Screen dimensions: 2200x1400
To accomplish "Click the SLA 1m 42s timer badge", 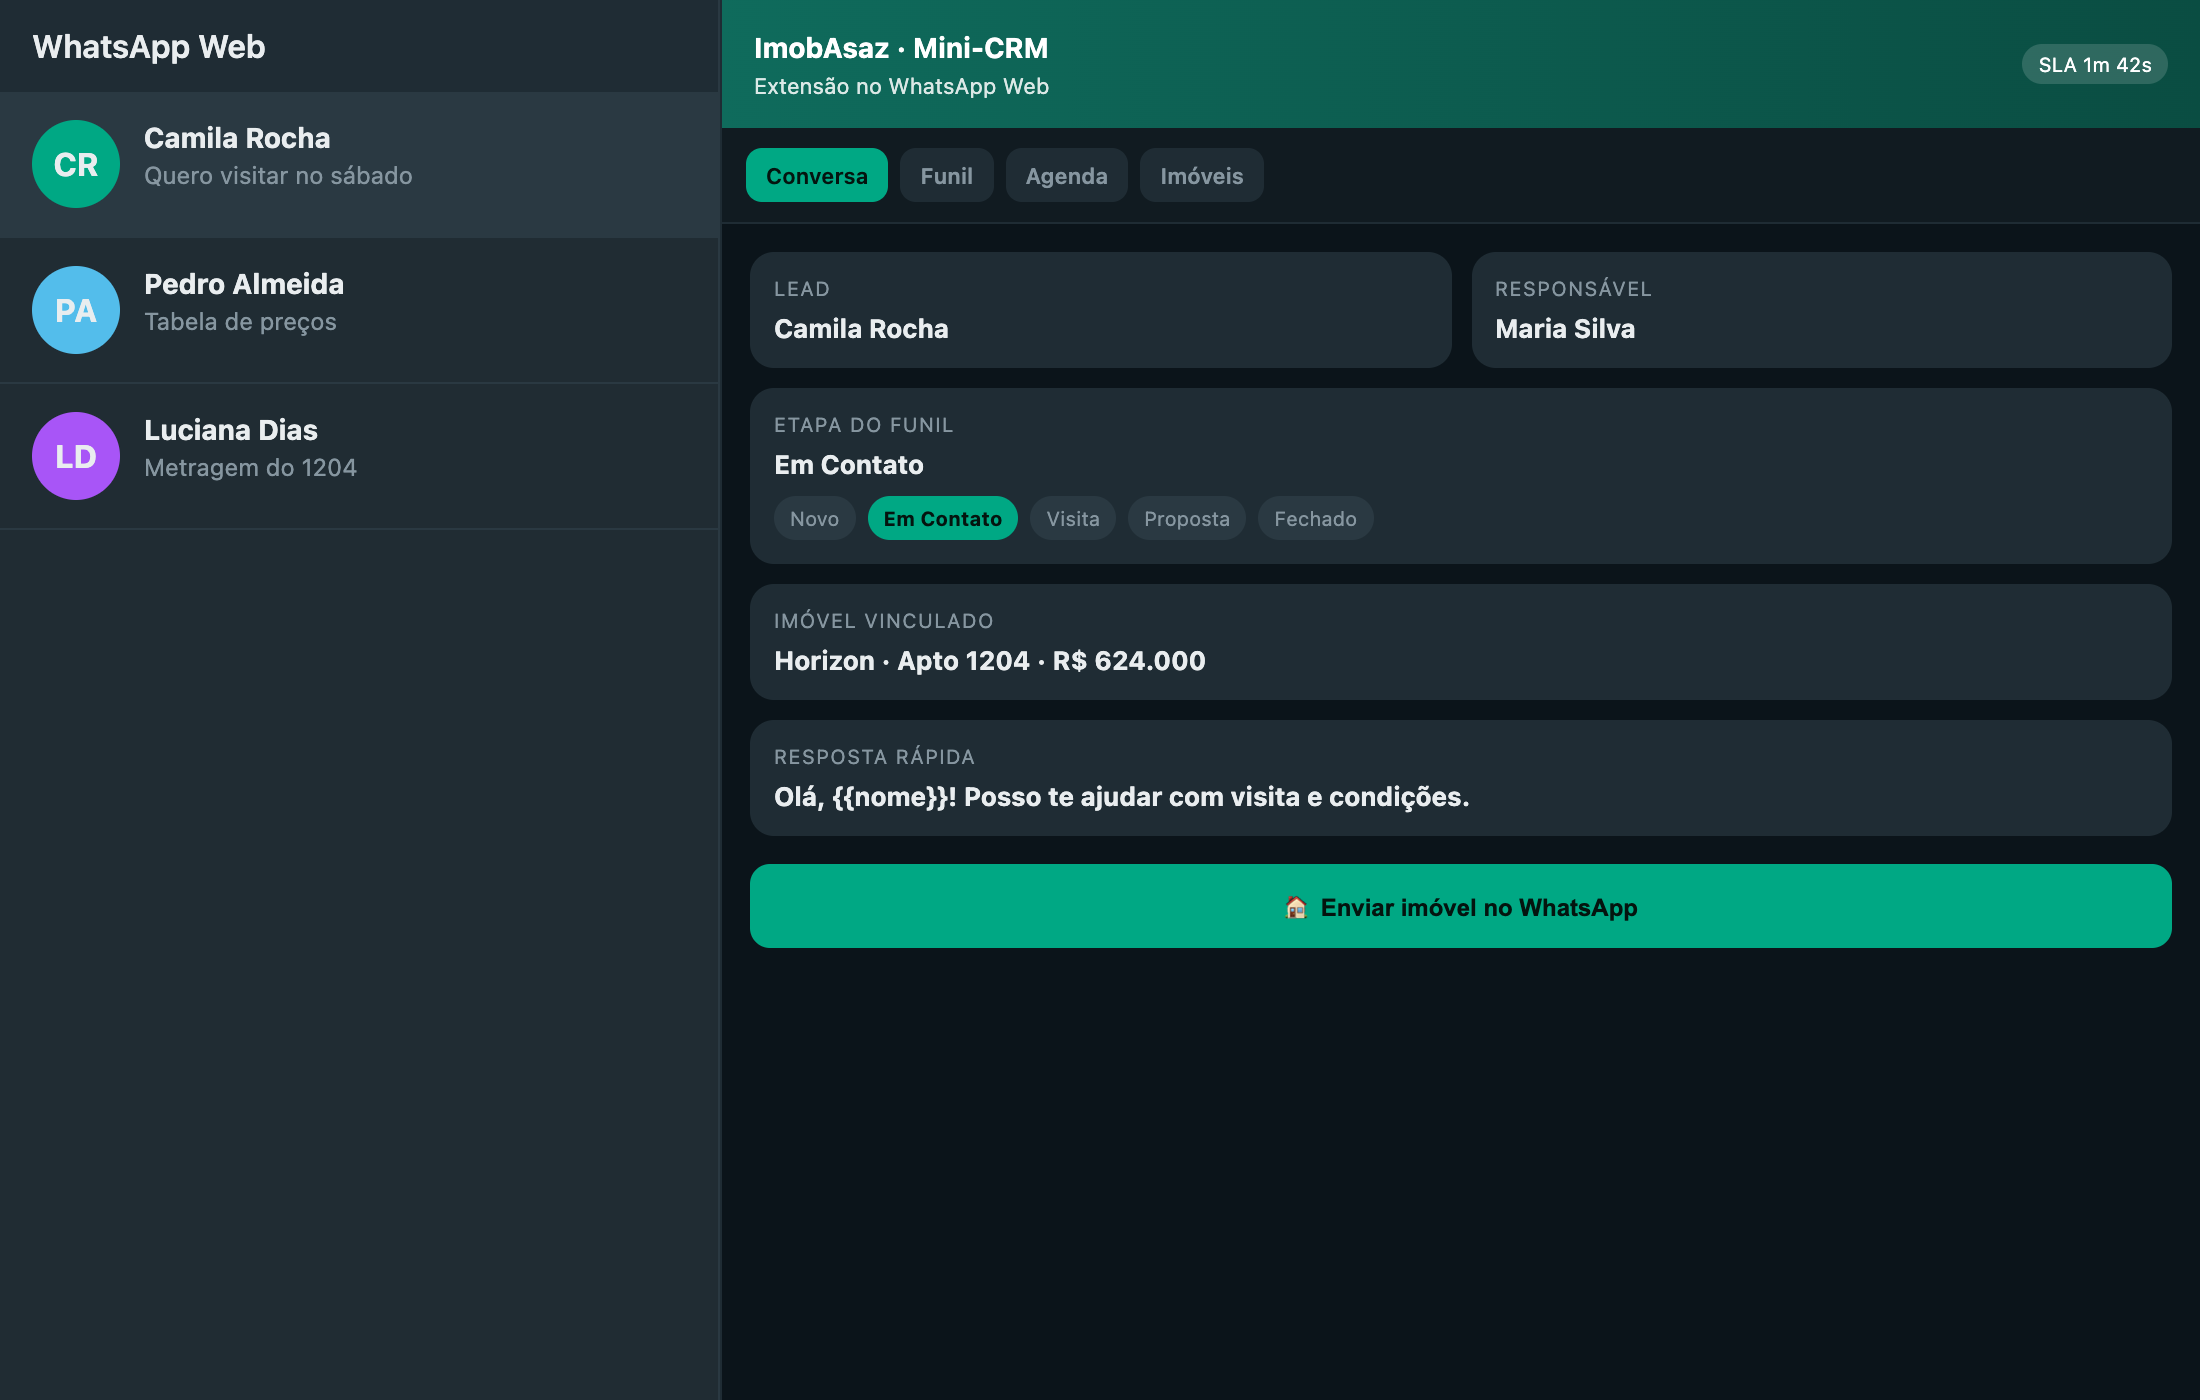I will [x=2094, y=64].
